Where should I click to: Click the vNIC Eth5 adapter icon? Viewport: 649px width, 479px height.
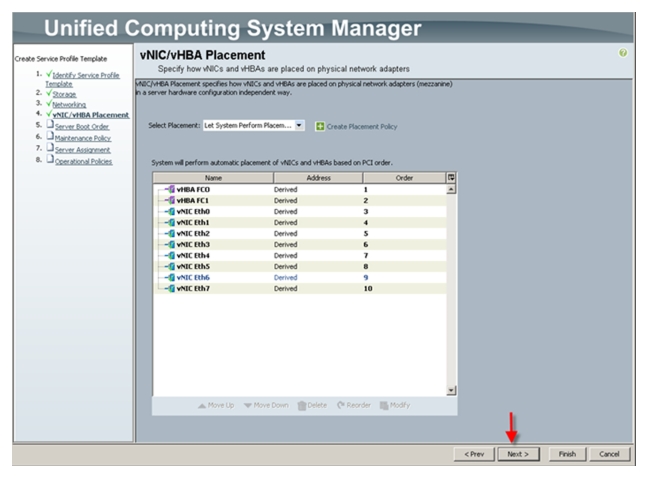pos(171,266)
